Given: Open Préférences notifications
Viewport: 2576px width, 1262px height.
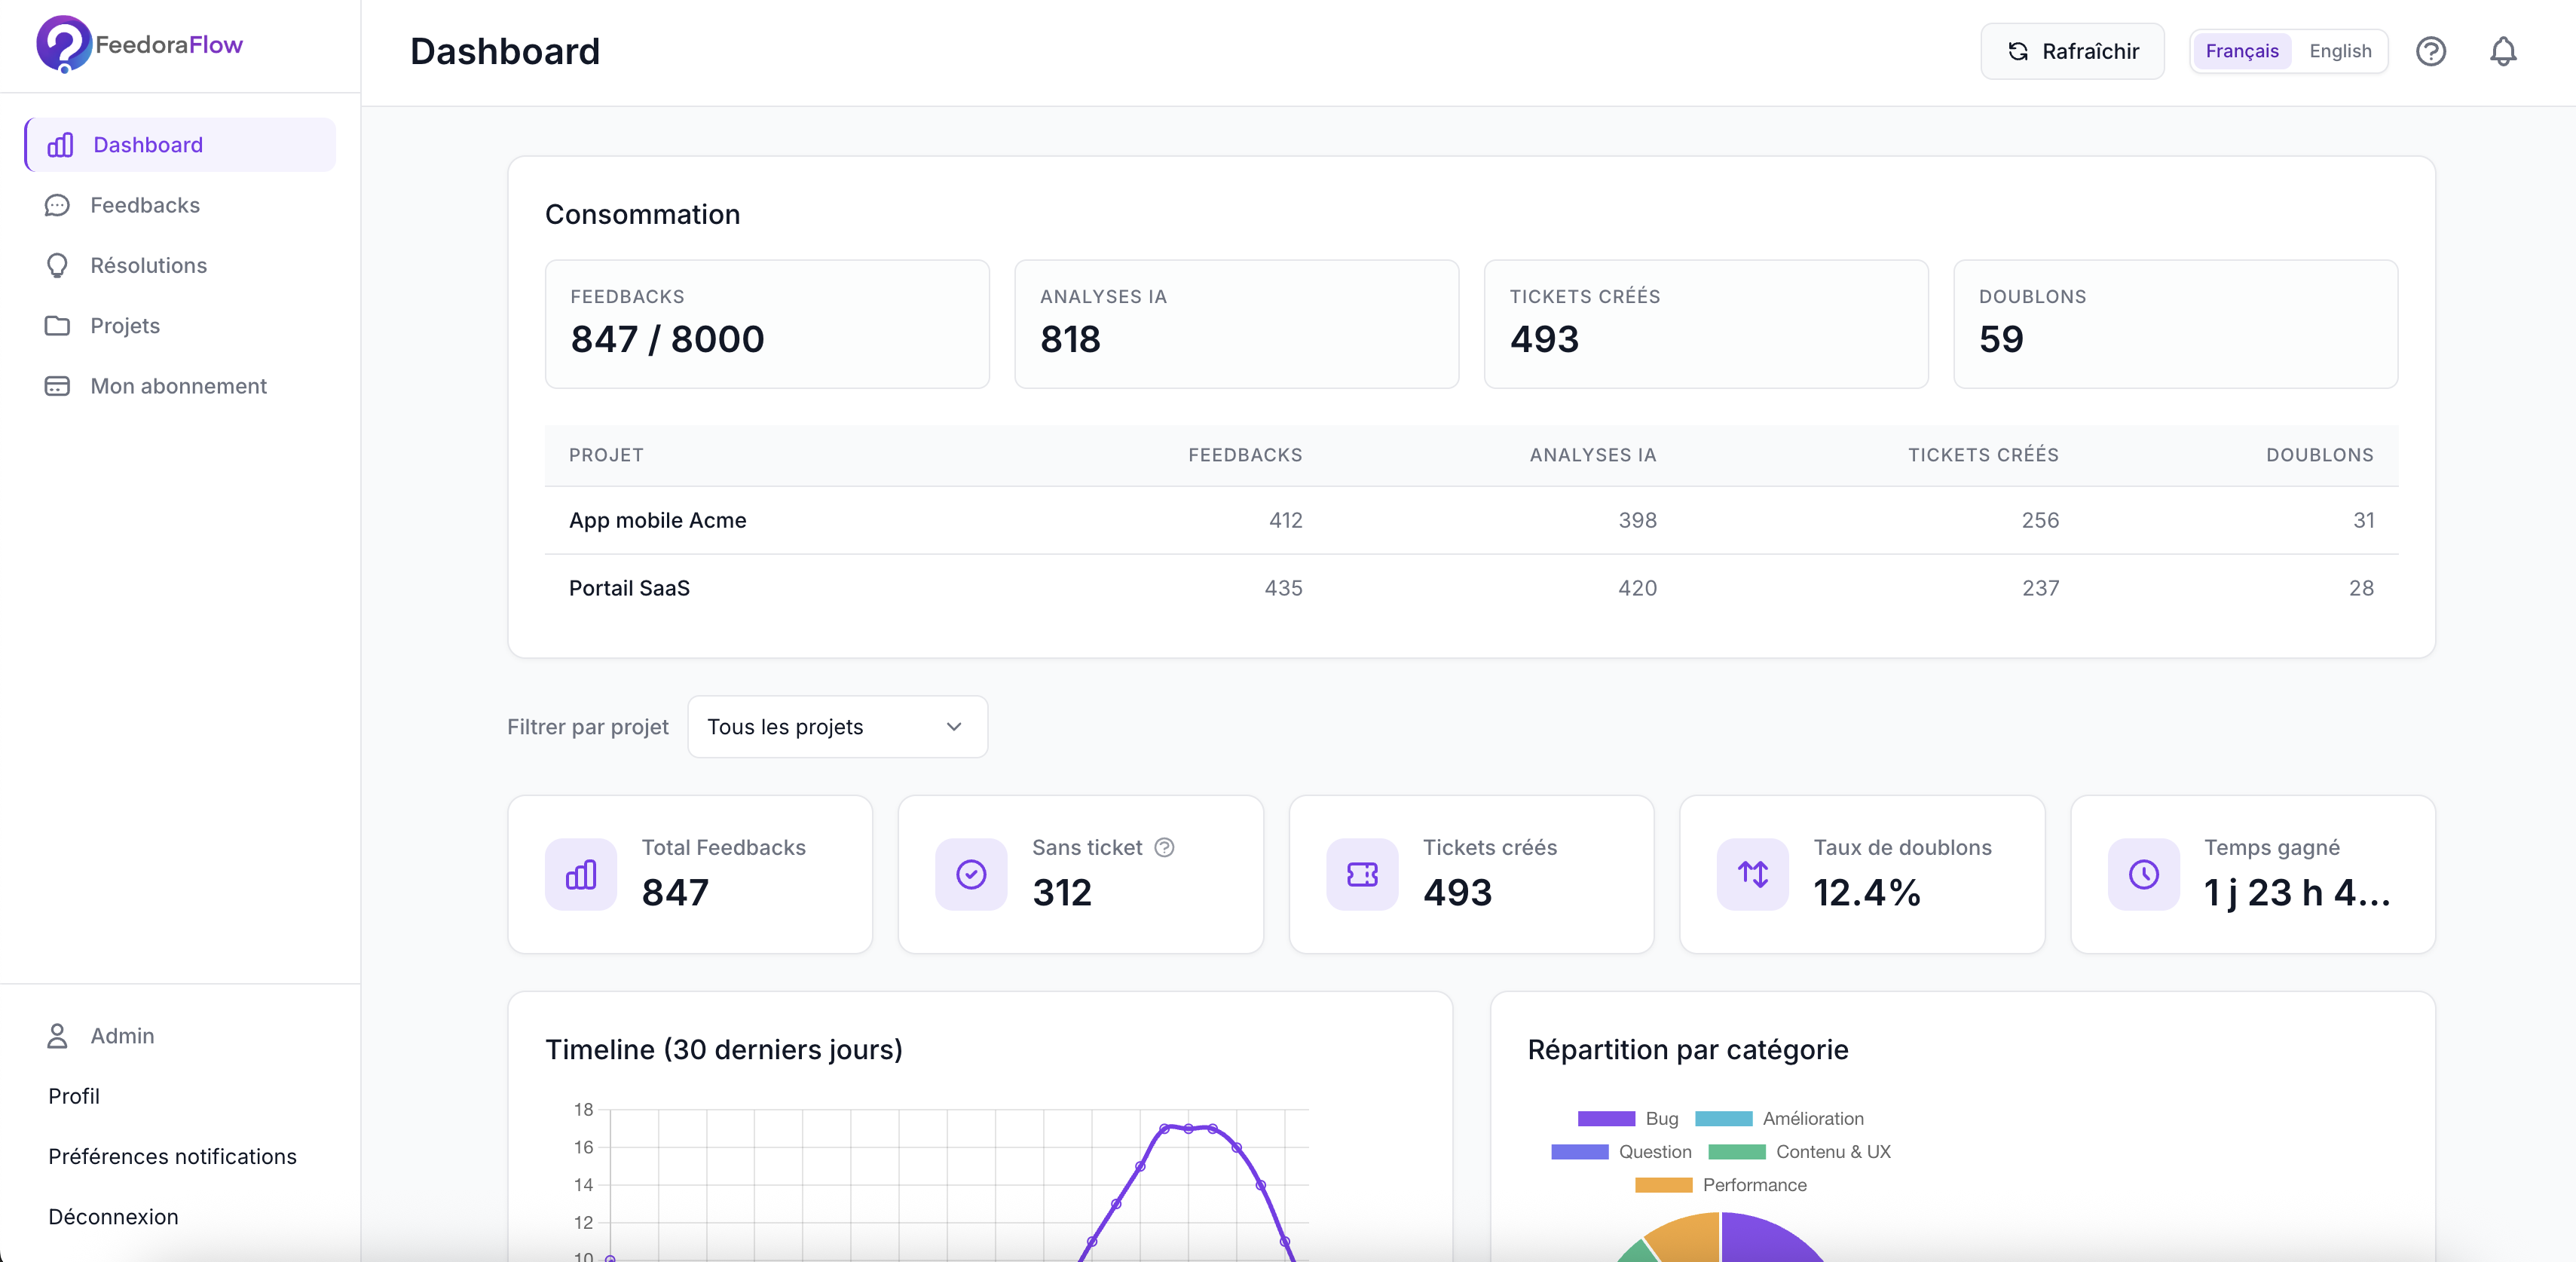Looking at the screenshot, I should coord(172,1156).
